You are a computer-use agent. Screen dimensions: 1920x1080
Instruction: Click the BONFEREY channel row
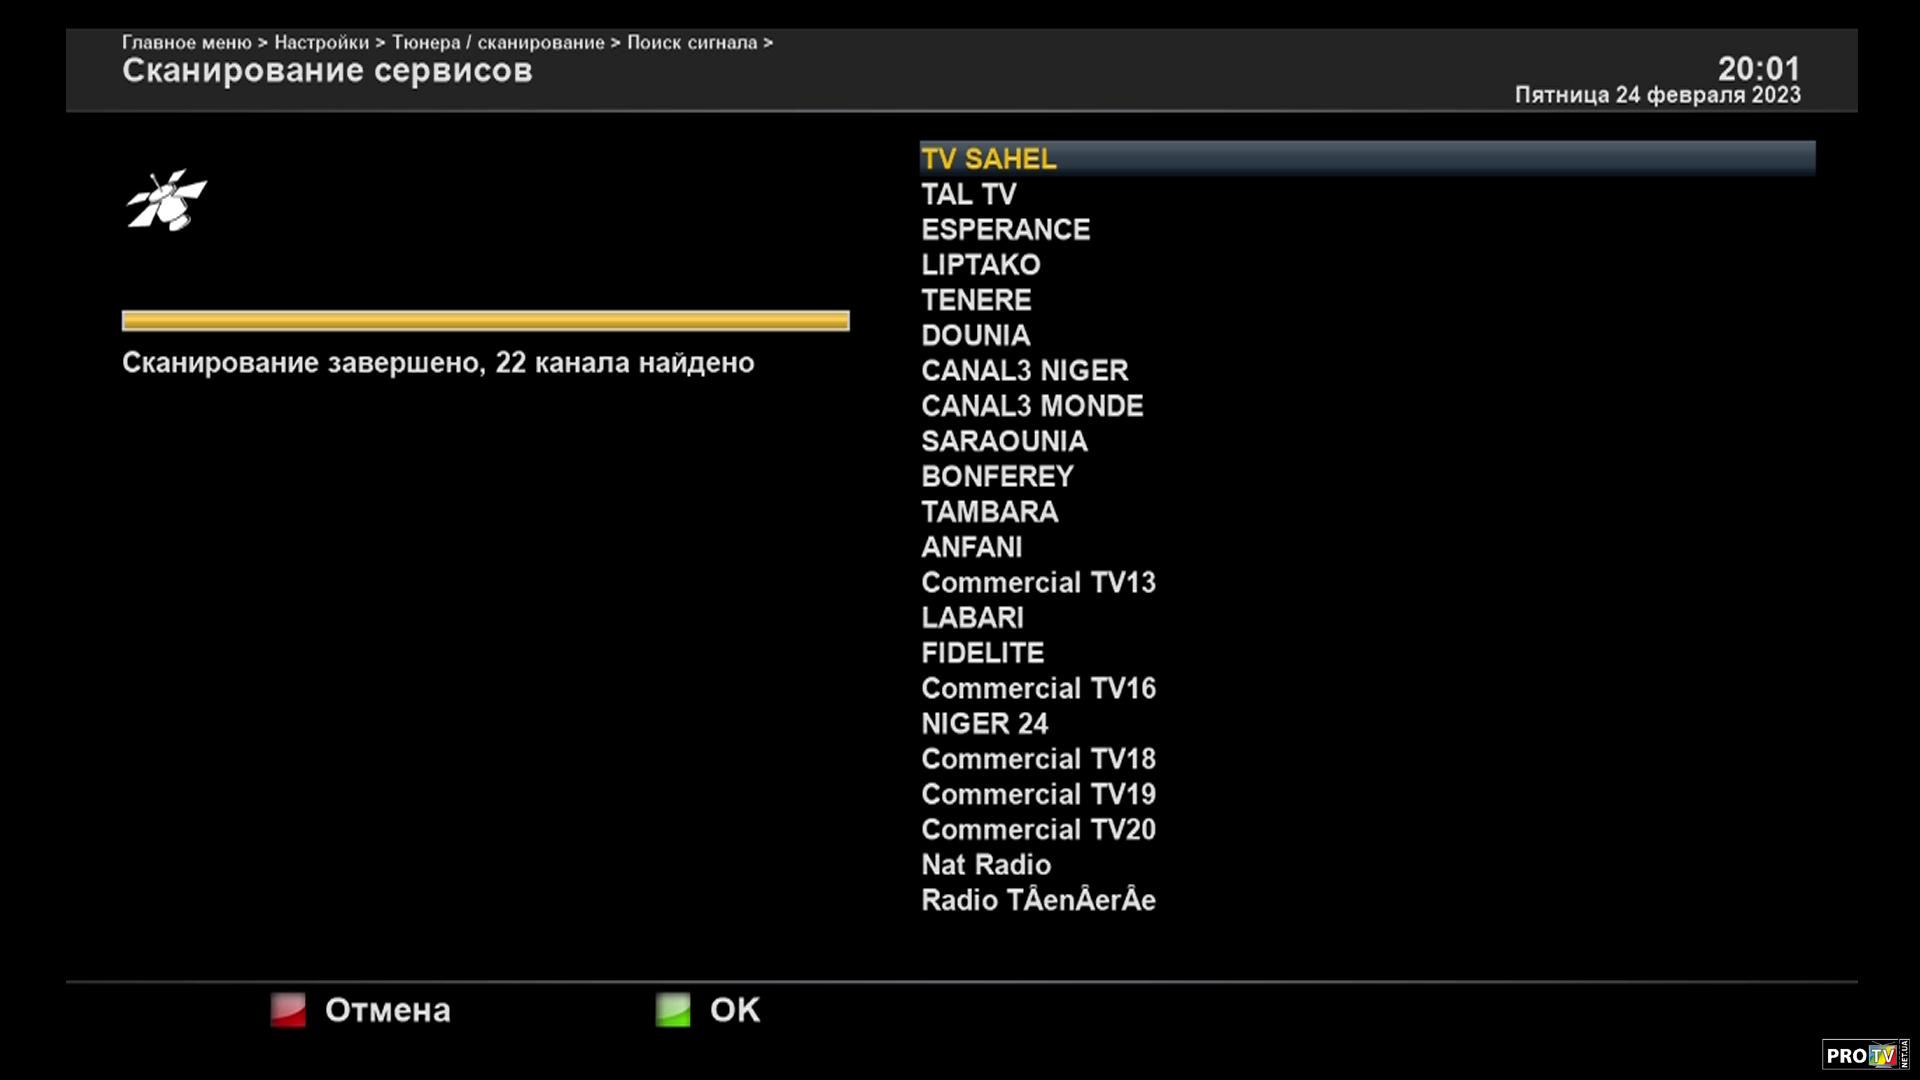click(x=997, y=477)
